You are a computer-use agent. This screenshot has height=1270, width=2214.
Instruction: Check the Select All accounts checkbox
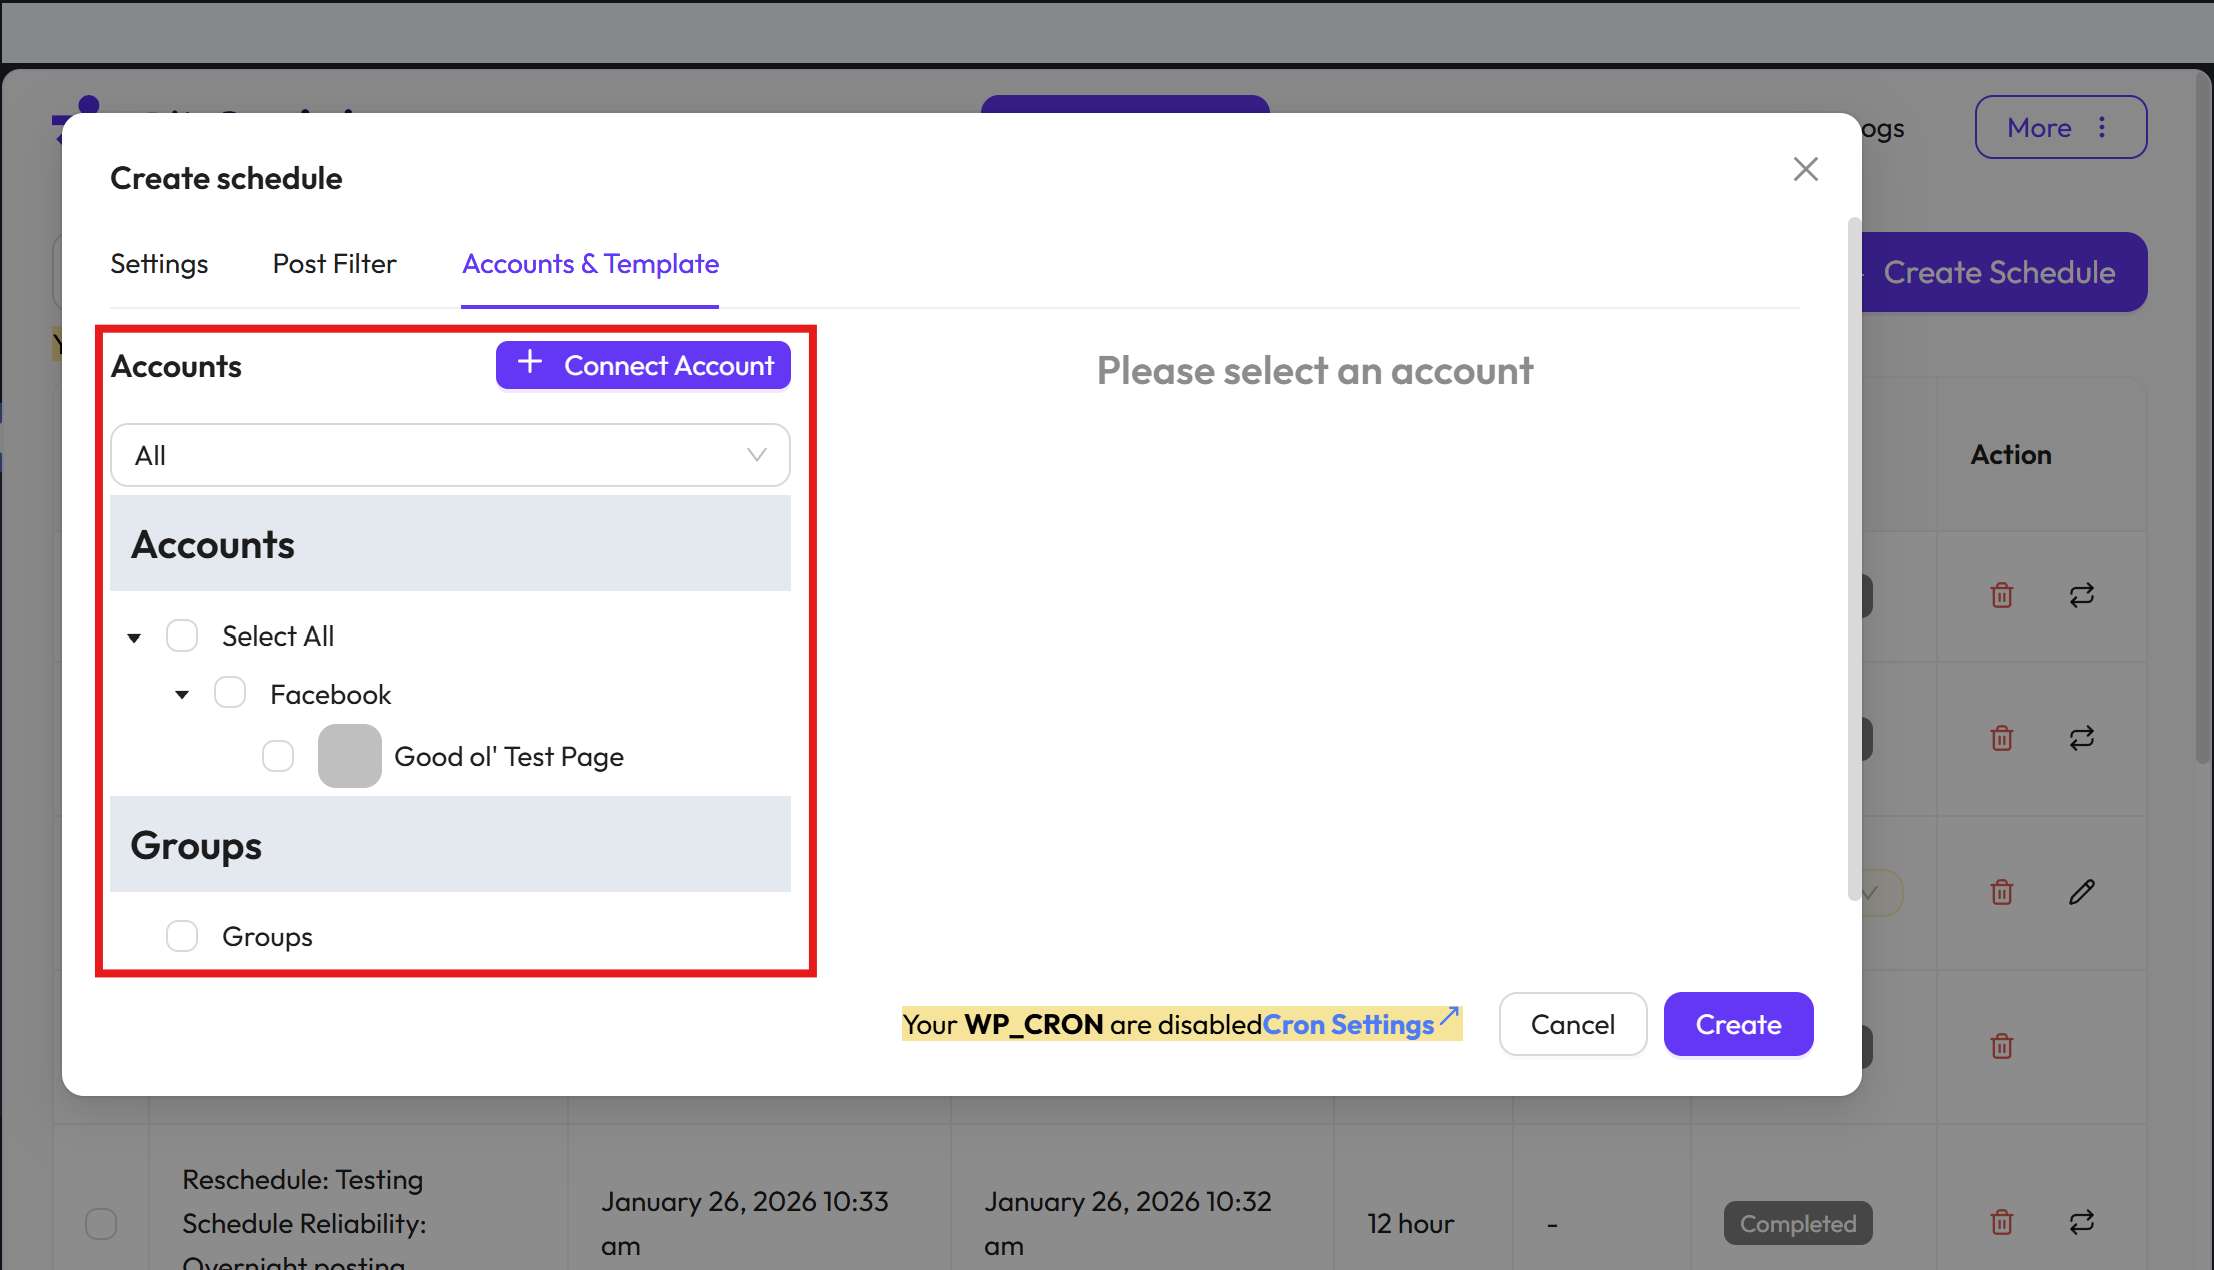[182, 636]
